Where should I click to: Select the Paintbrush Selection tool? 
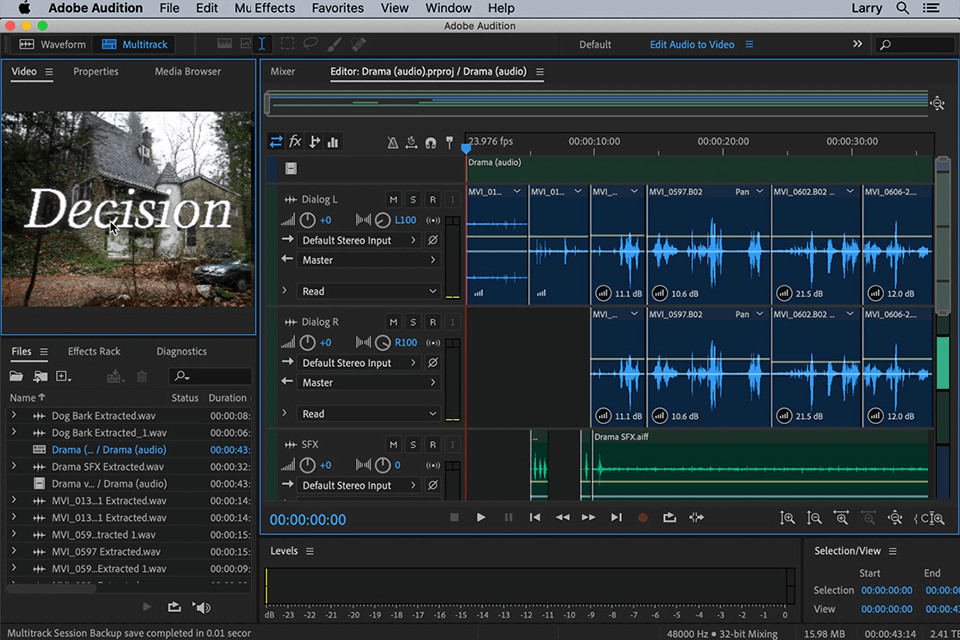(335, 44)
